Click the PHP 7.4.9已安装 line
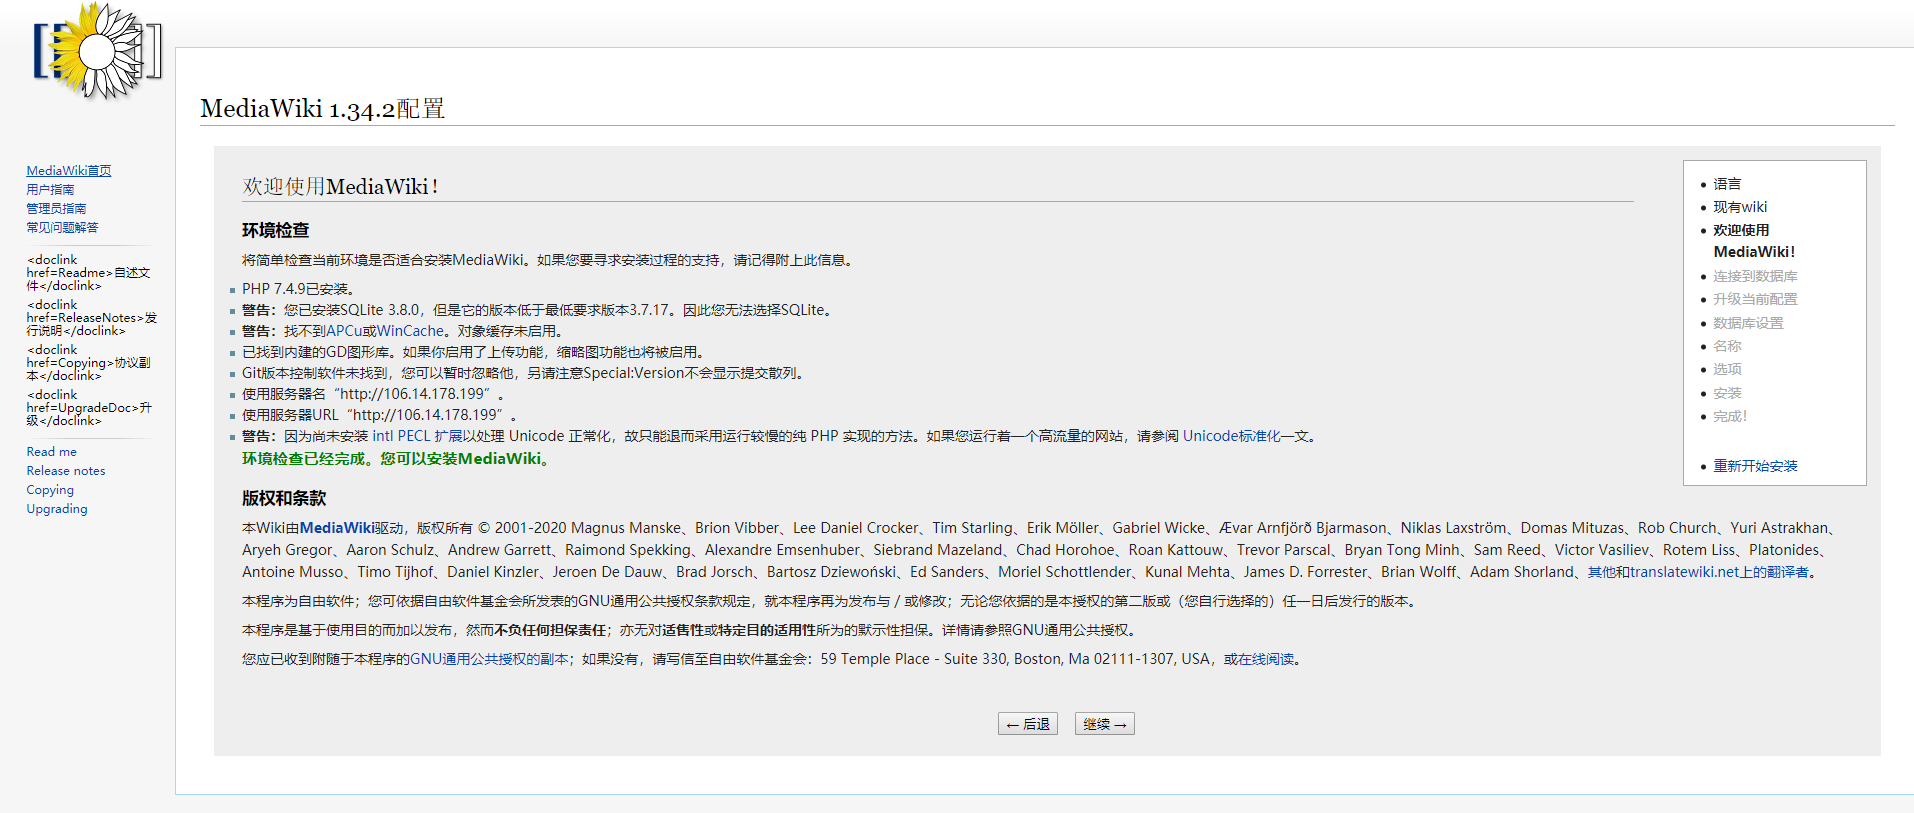1914x813 pixels. click(298, 289)
